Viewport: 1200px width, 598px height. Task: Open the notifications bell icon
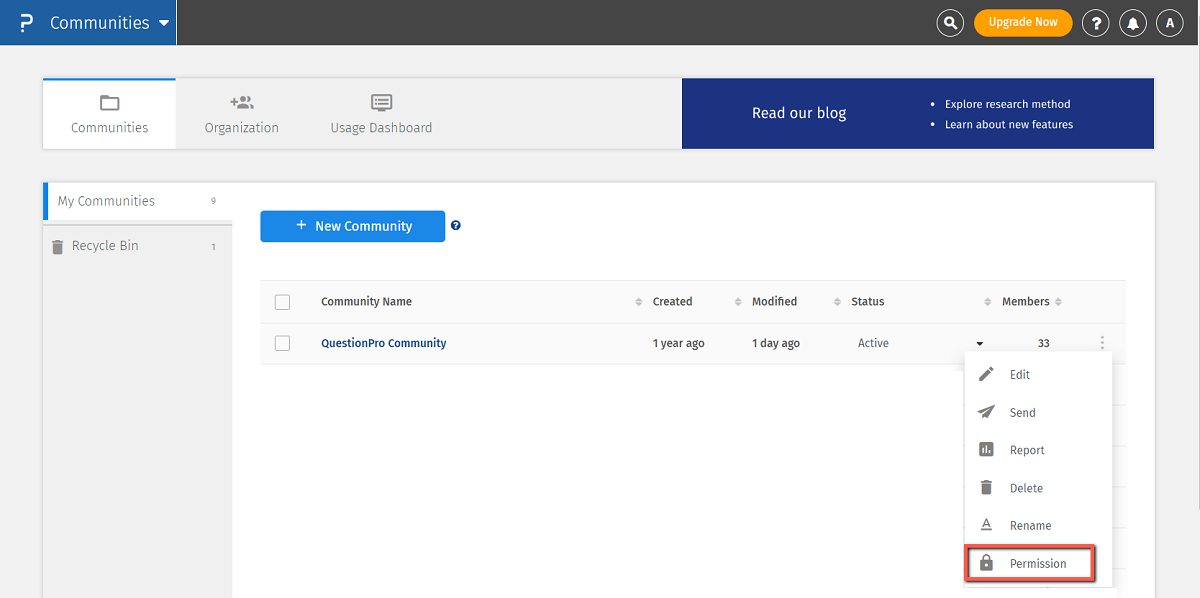pos(1133,23)
